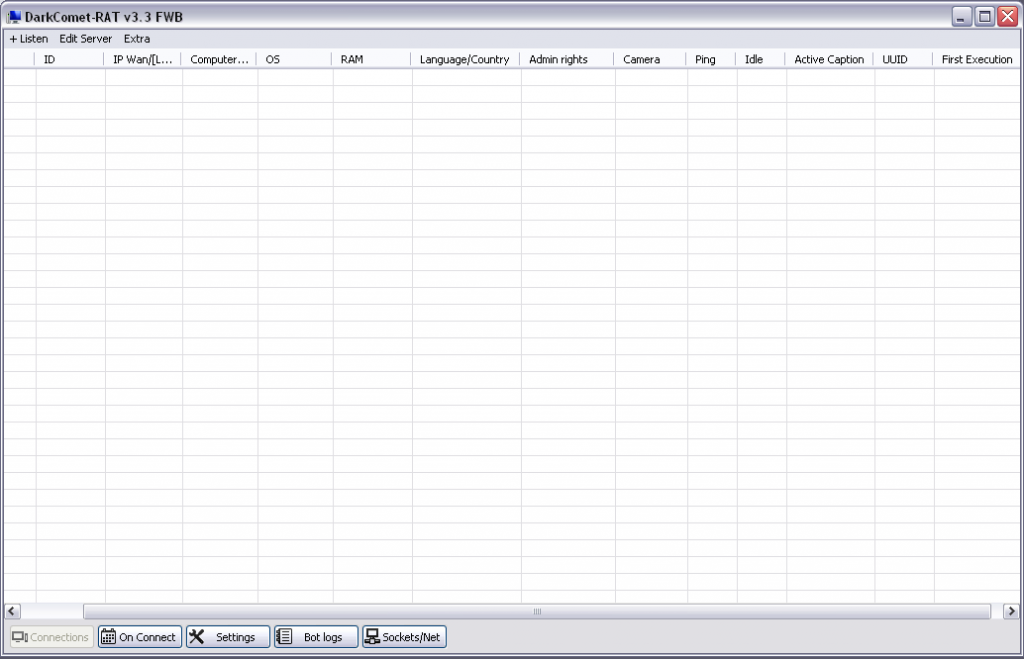Sort by the First Execution column header
The image size is (1024, 659).
976,59
